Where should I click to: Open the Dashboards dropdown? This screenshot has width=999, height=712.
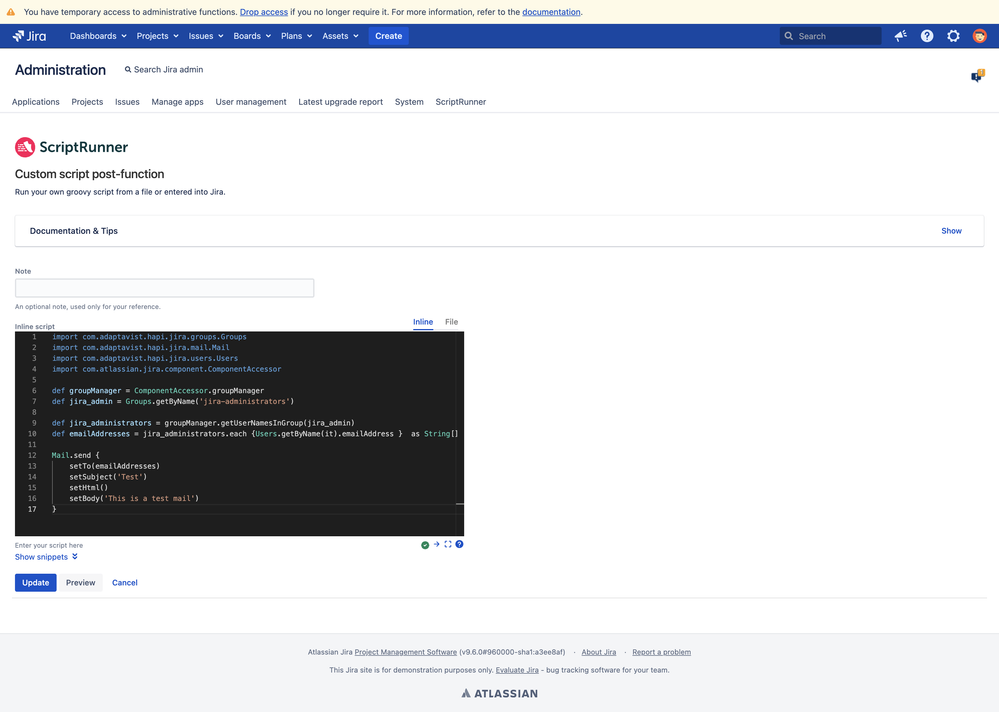coord(98,36)
